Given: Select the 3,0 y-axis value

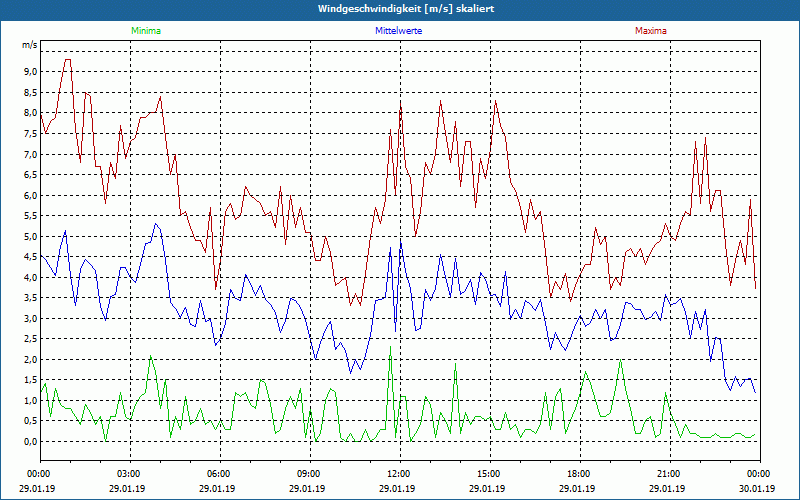Looking at the screenshot, I should click(x=31, y=318).
